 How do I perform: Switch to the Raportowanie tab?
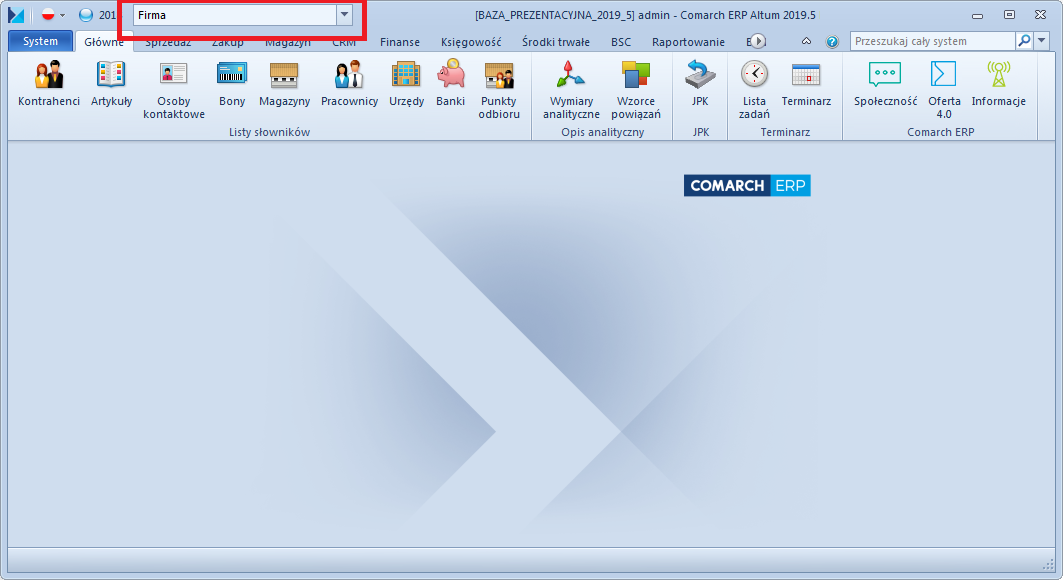pyautogui.click(x=688, y=42)
